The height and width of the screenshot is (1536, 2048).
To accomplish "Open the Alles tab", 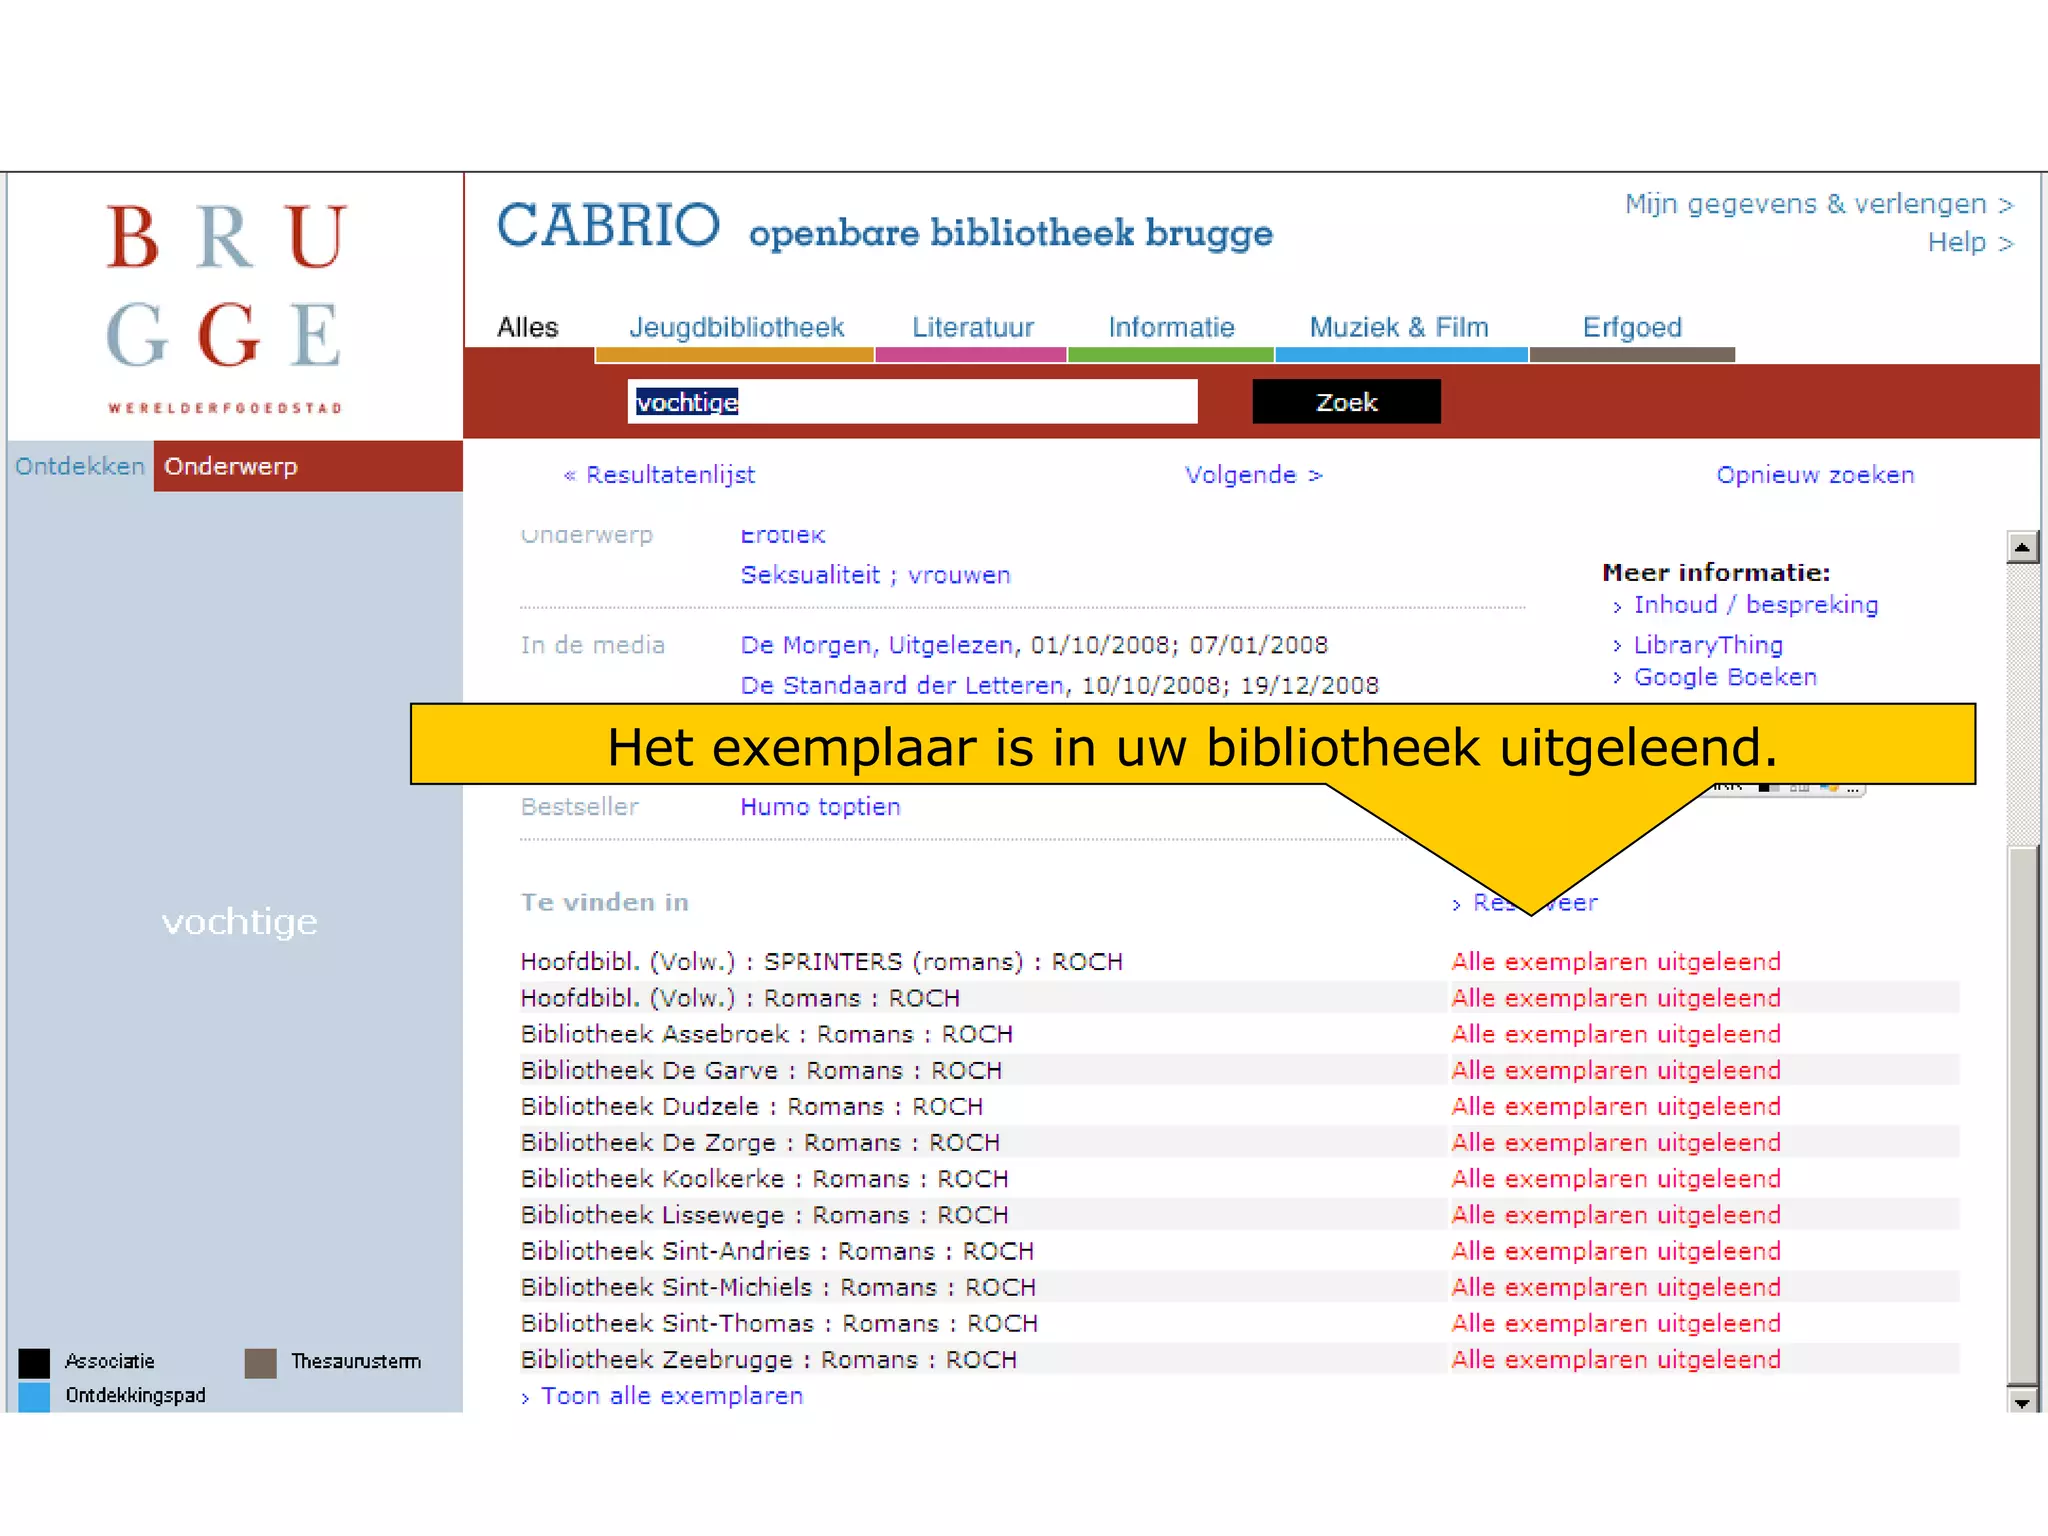I will point(528,327).
